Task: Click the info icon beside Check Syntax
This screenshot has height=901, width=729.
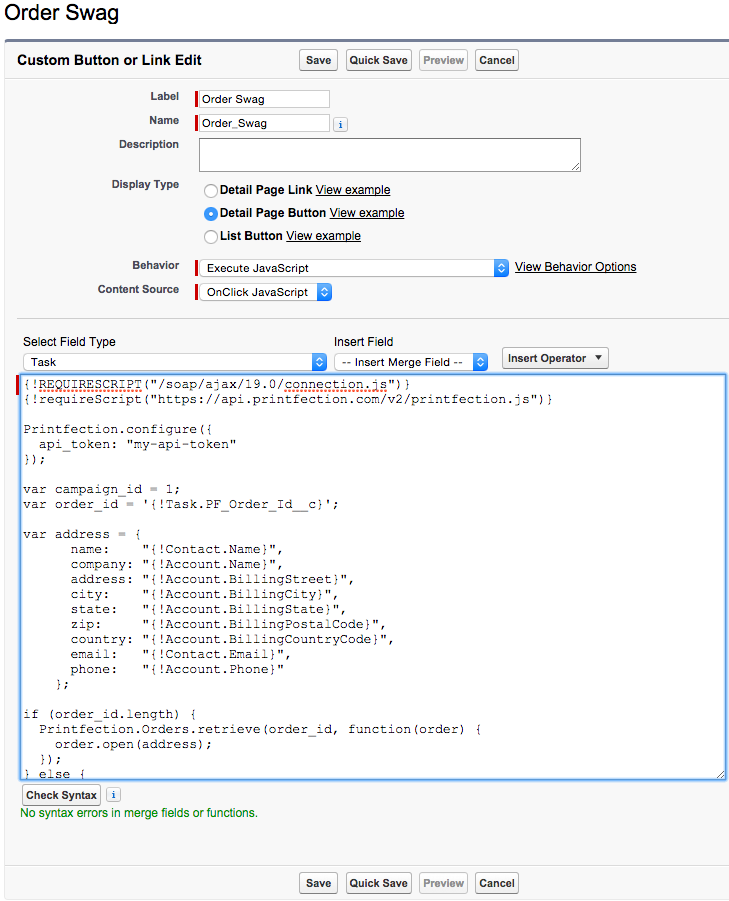Action: [x=114, y=795]
